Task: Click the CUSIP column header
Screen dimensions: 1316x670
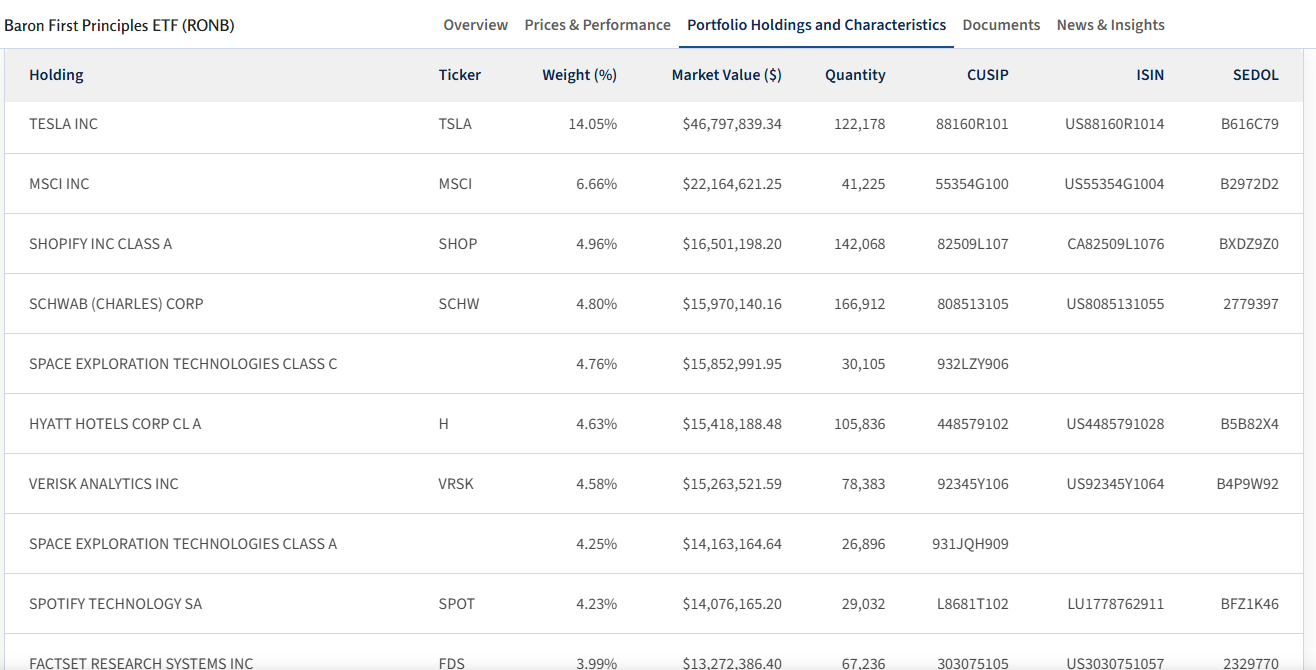Action: [987, 75]
